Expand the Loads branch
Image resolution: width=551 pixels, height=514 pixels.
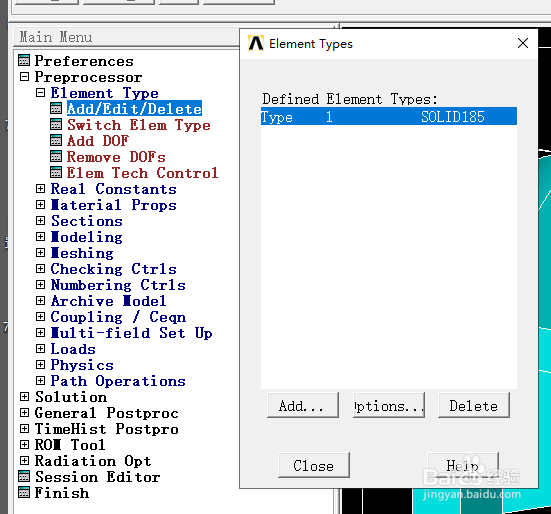(x=40, y=349)
